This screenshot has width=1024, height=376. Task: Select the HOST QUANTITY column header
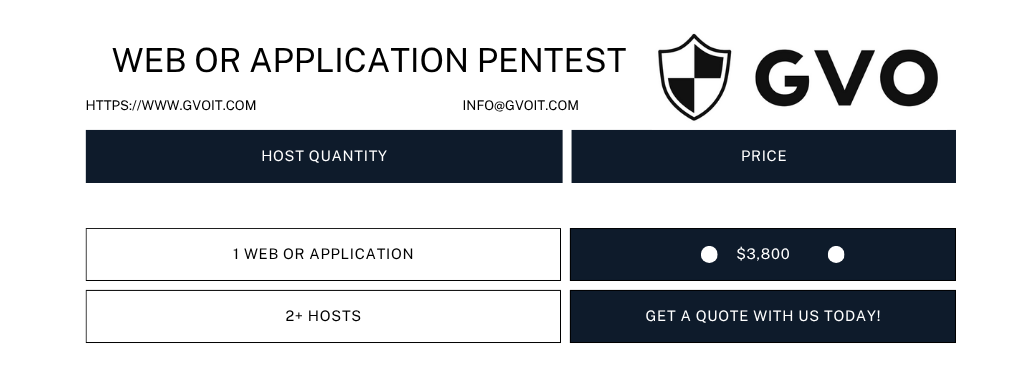click(324, 156)
